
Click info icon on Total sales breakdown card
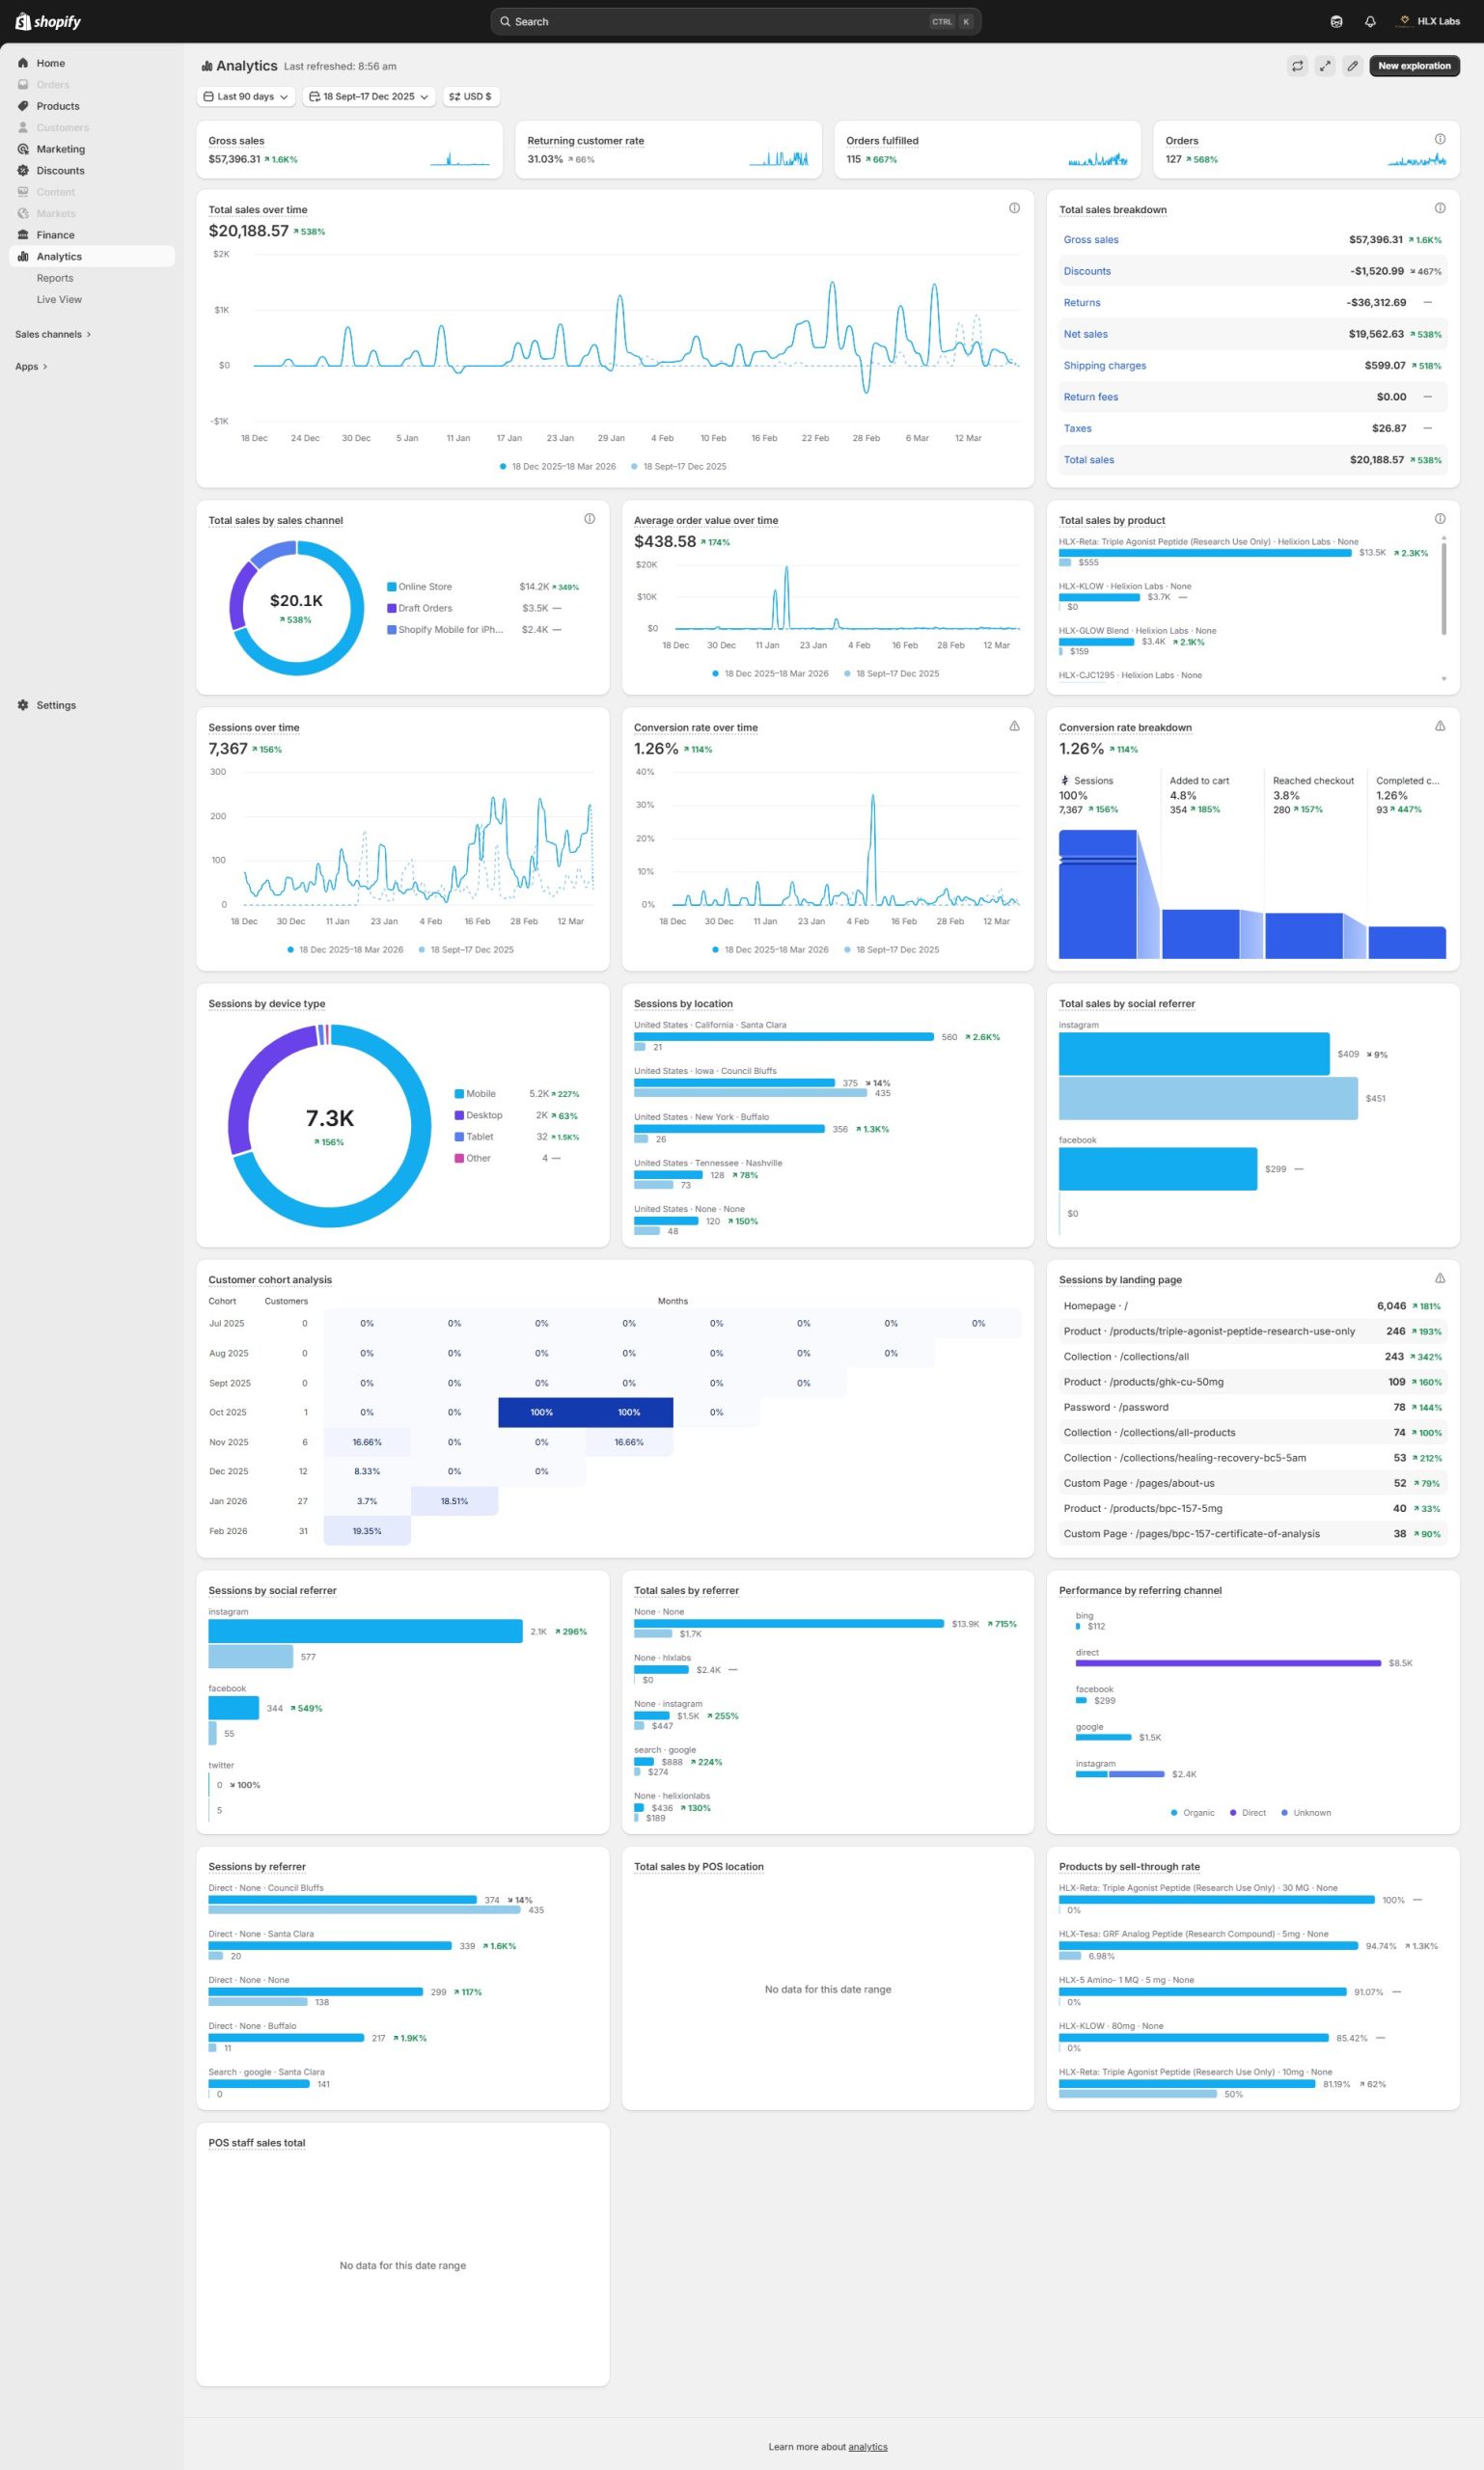pos(1439,208)
